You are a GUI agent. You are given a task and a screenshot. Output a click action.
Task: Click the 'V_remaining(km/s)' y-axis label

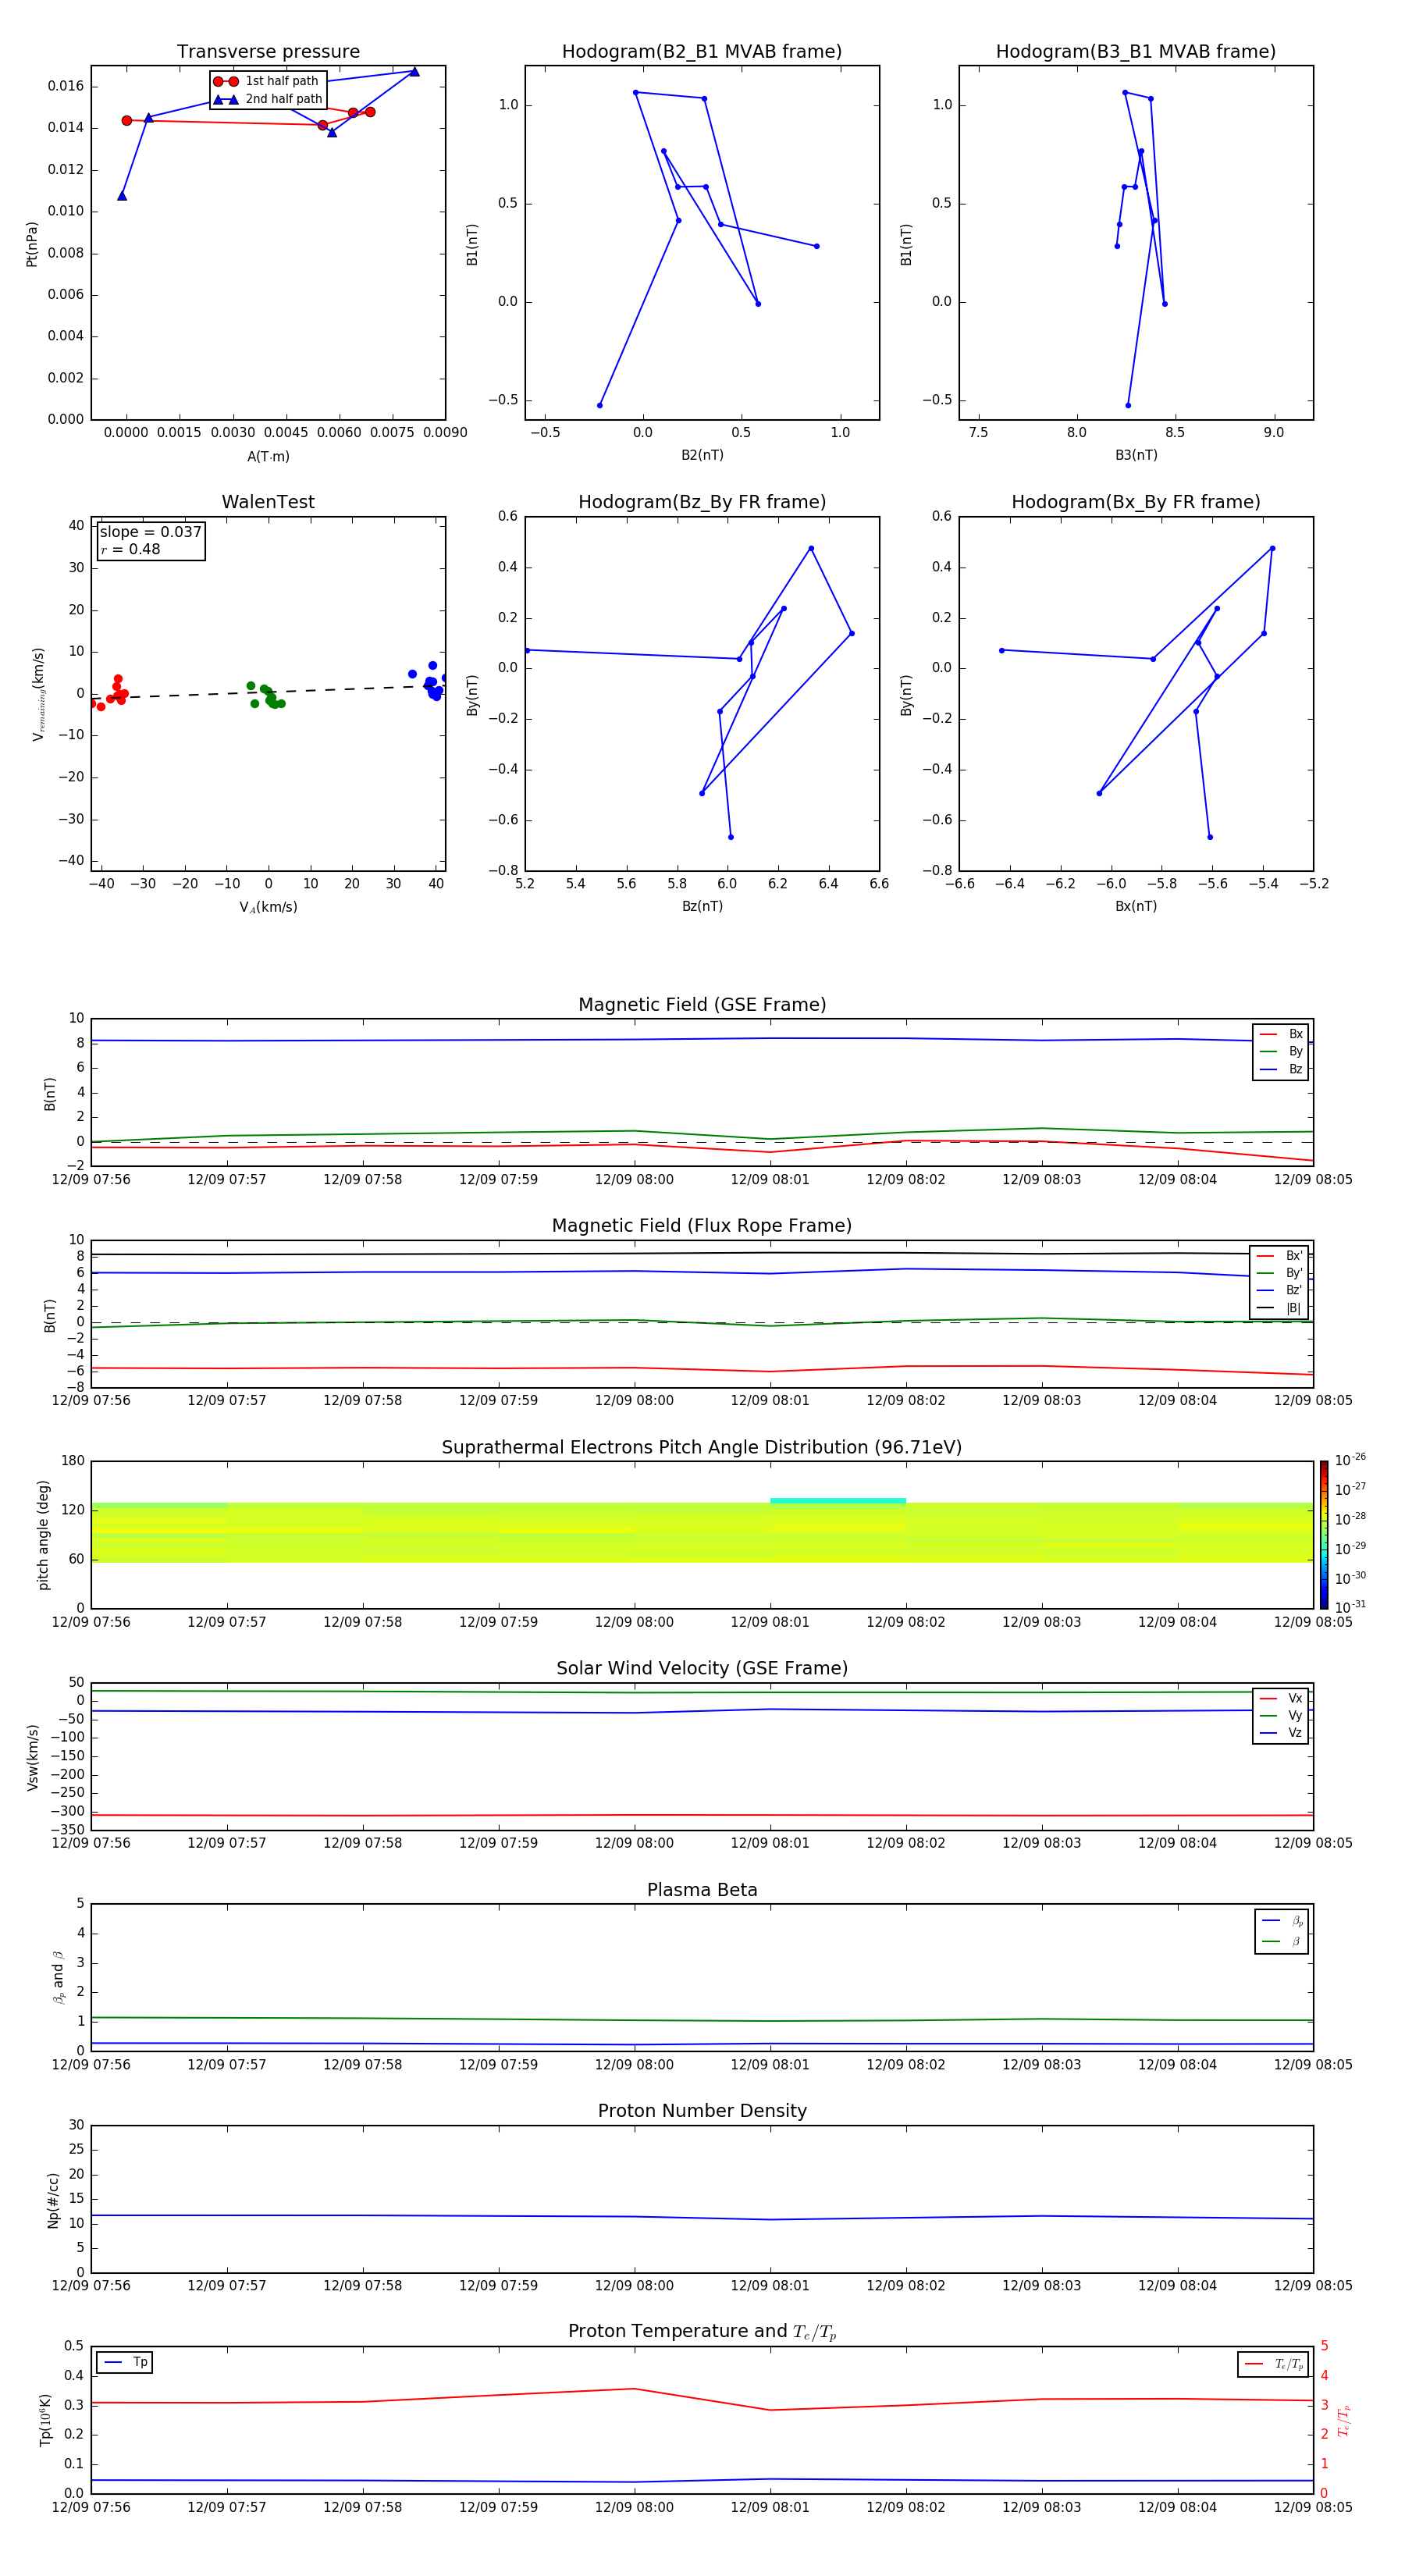pyautogui.click(x=38, y=694)
